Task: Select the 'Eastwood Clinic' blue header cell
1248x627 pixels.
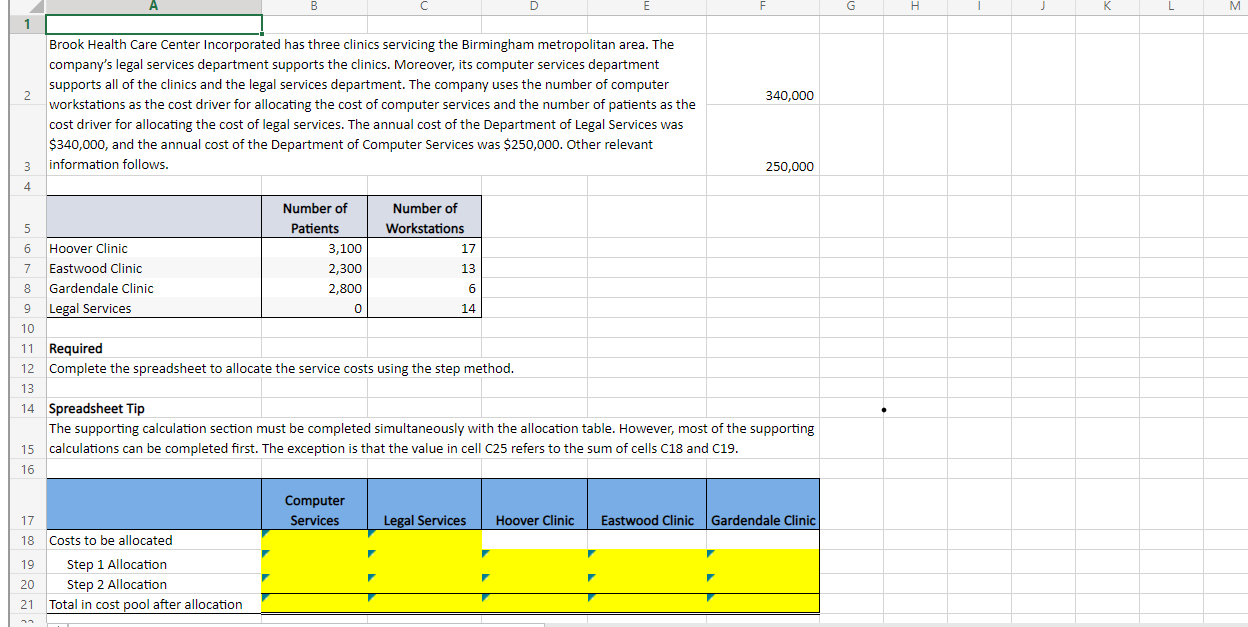Action: click(647, 504)
